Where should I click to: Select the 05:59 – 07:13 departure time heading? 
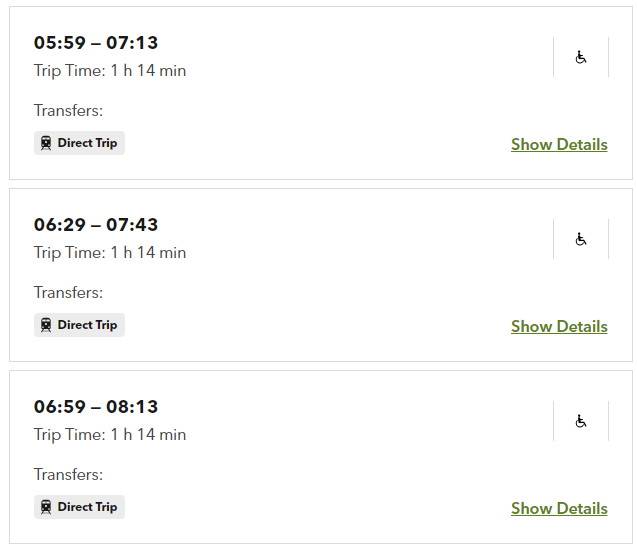click(x=96, y=43)
